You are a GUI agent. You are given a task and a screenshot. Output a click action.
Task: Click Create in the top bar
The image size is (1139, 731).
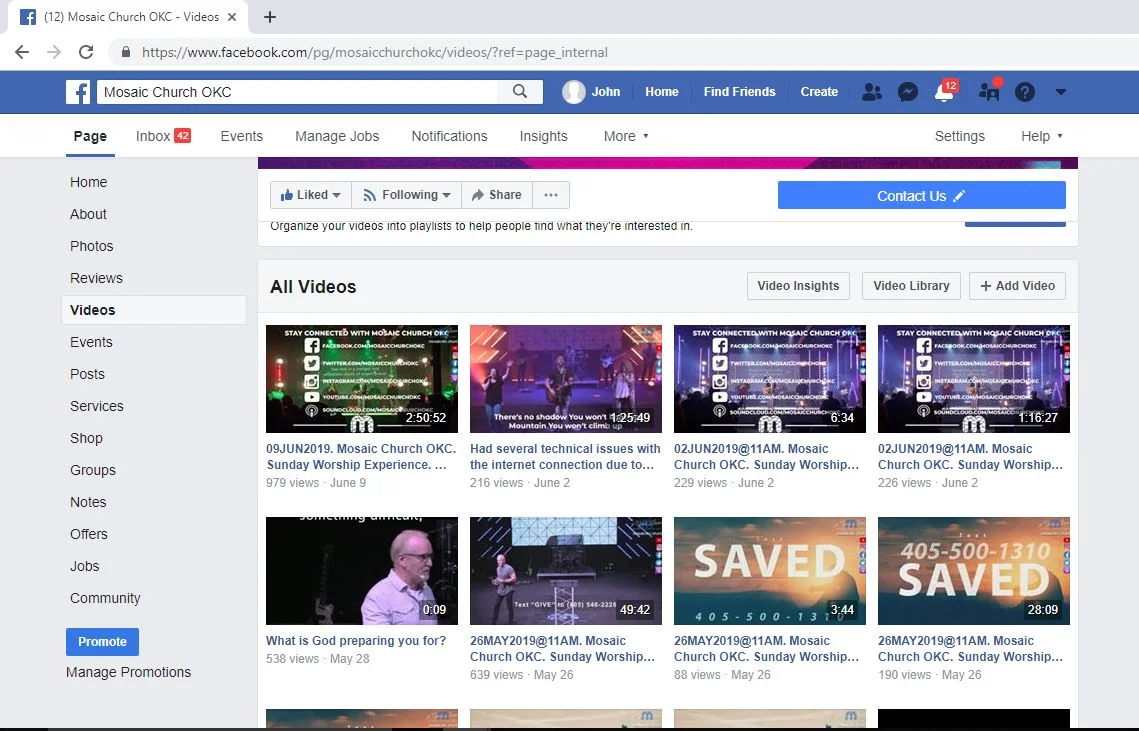819,92
